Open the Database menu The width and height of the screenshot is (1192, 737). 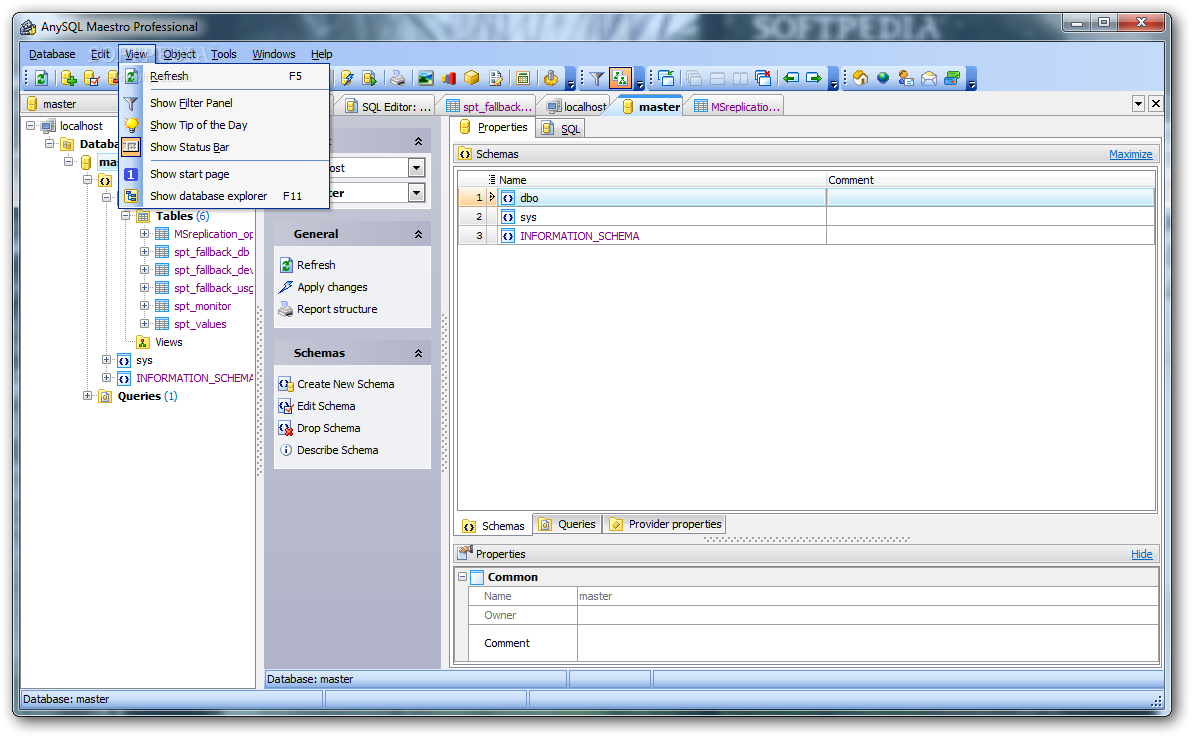[52, 54]
